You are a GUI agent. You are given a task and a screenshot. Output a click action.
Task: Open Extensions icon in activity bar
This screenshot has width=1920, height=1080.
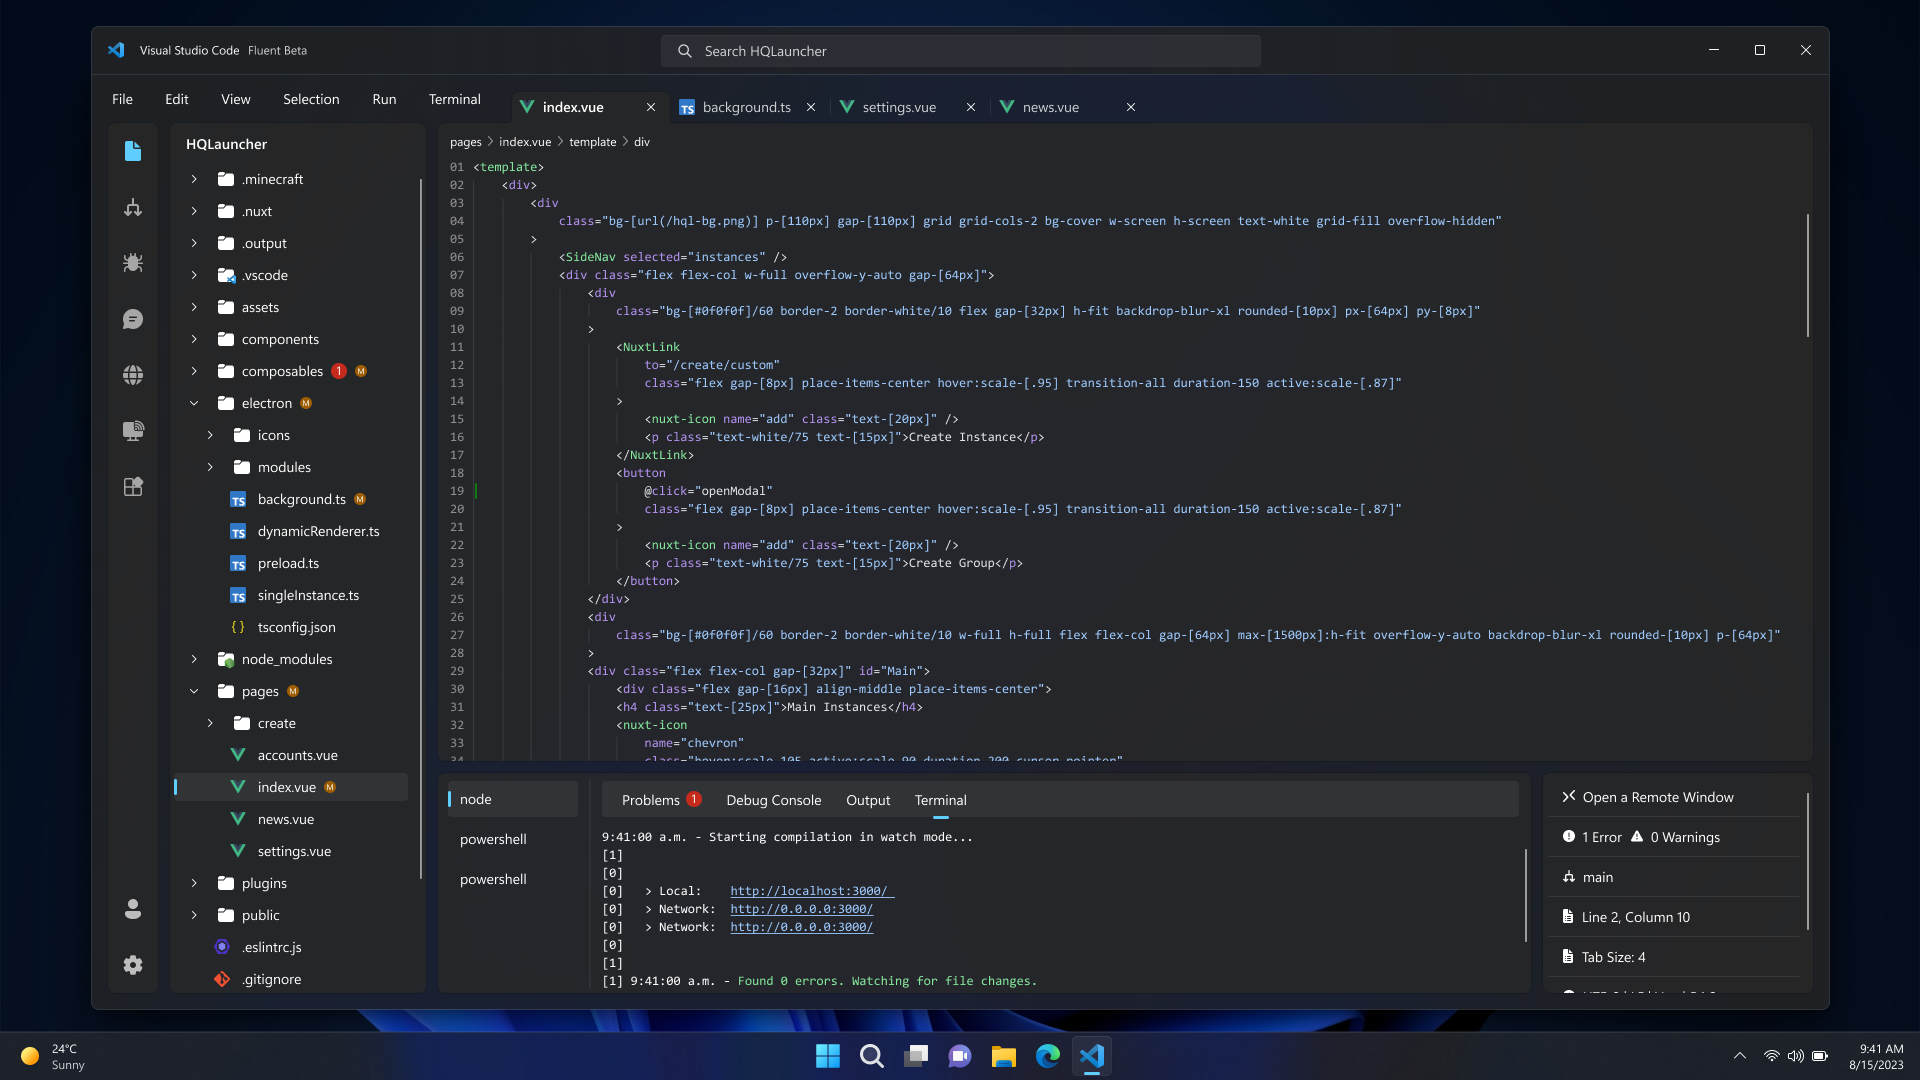pyautogui.click(x=133, y=487)
